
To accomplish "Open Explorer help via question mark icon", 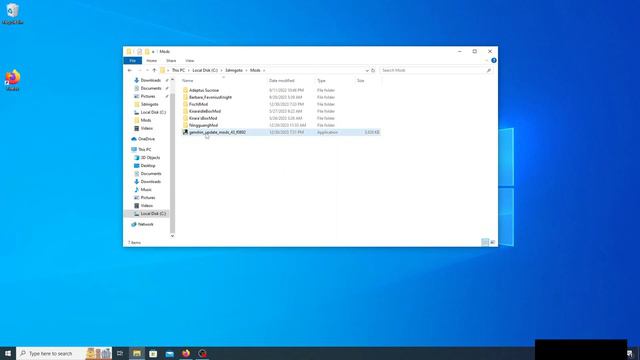I will coord(494,60).
